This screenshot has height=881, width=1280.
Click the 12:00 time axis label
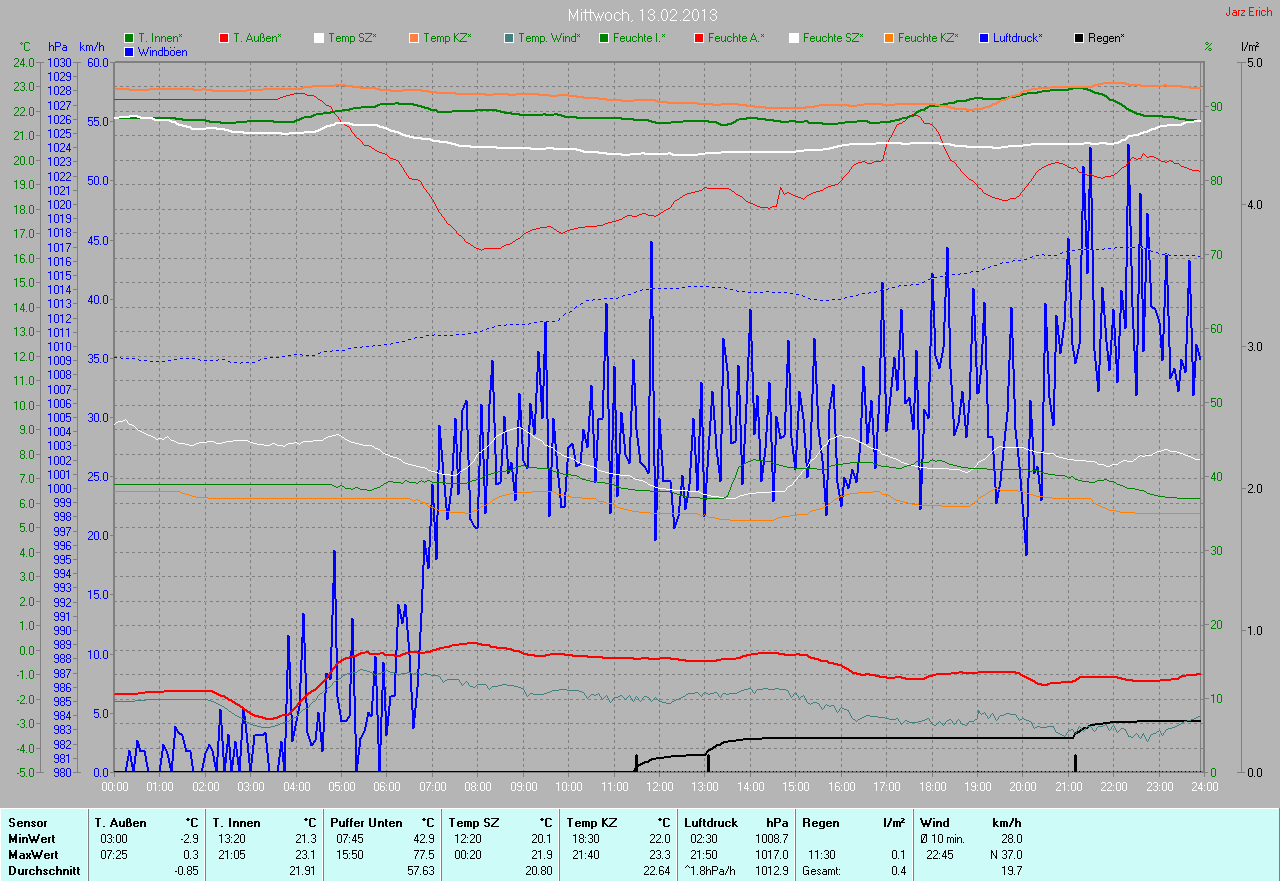660,787
